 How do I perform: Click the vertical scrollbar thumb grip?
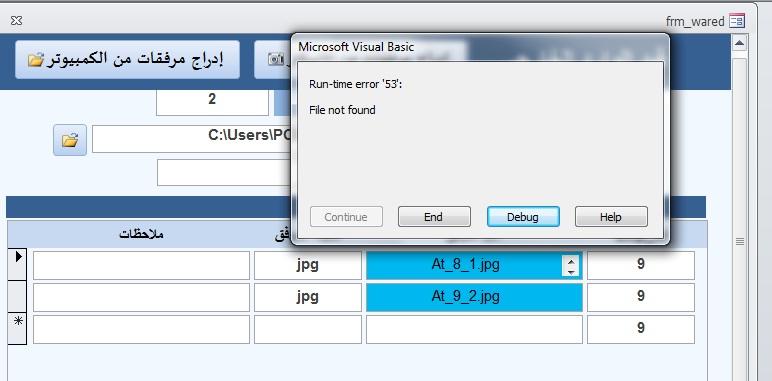point(740,241)
